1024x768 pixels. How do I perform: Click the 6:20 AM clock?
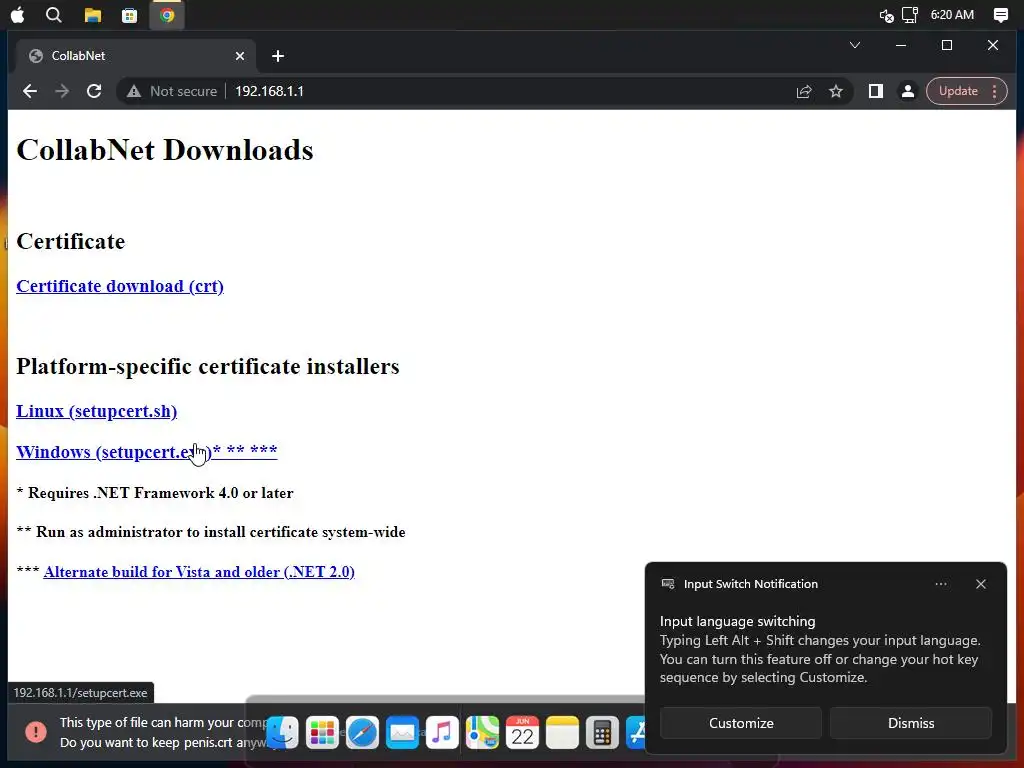click(952, 14)
